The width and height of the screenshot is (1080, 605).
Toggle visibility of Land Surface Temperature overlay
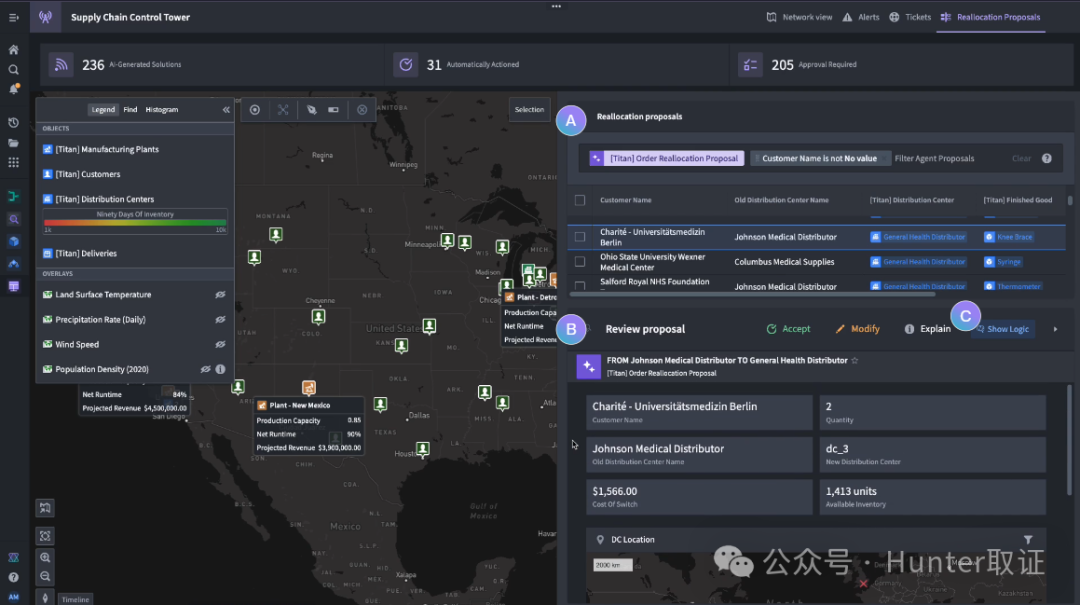click(x=220, y=295)
